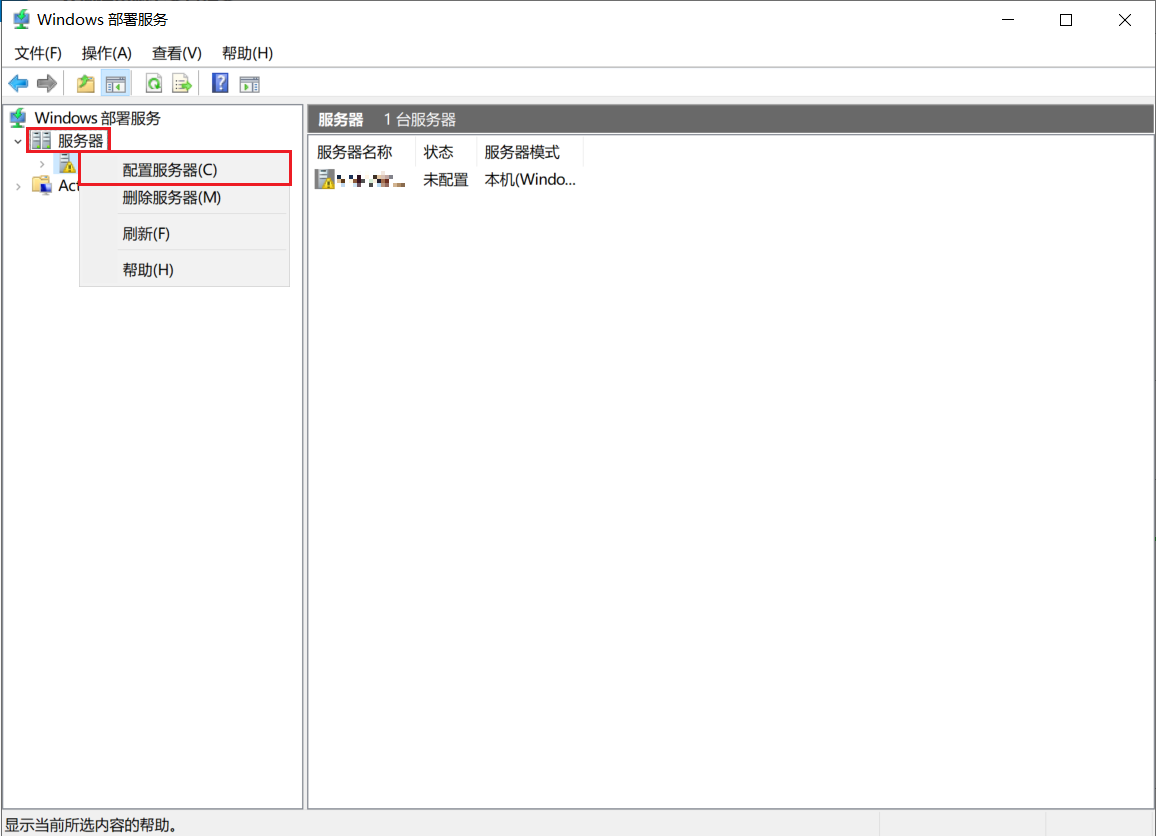This screenshot has height=836, width=1156.
Task: Click the 1 台服务器 count text
Action: point(419,119)
